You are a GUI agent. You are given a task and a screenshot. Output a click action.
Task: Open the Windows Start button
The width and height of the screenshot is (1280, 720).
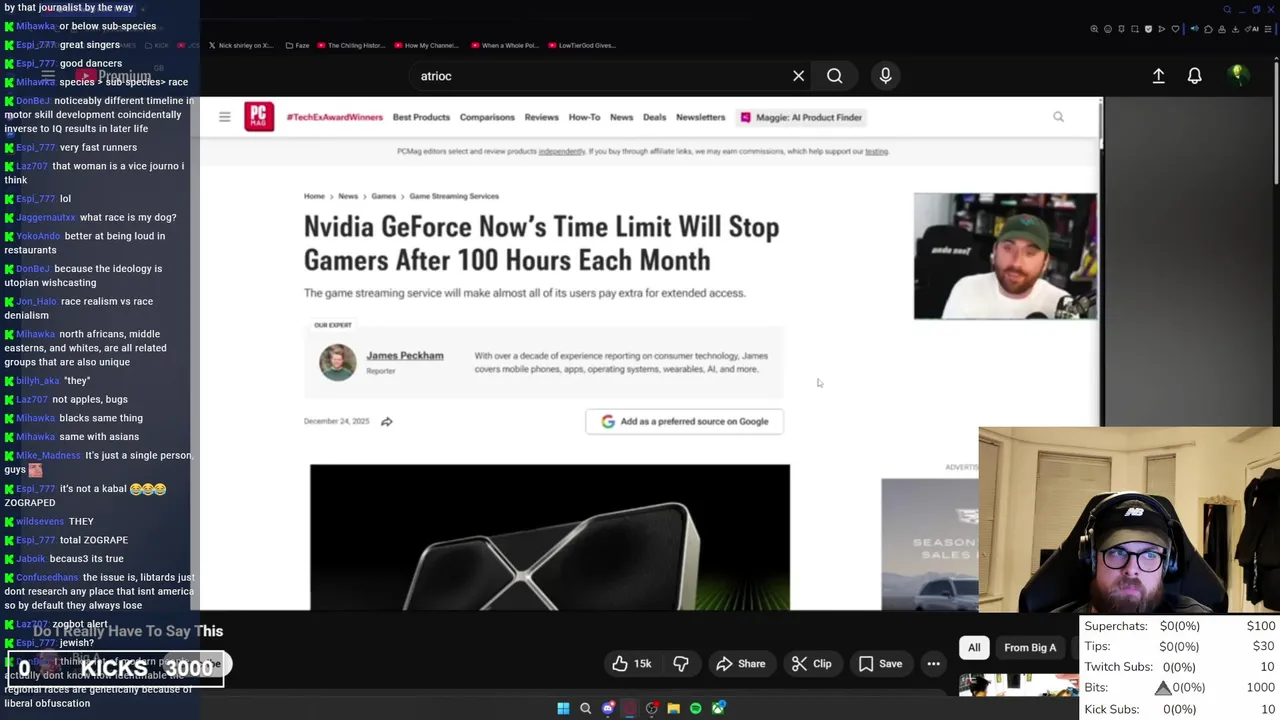pyautogui.click(x=563, y=708)
